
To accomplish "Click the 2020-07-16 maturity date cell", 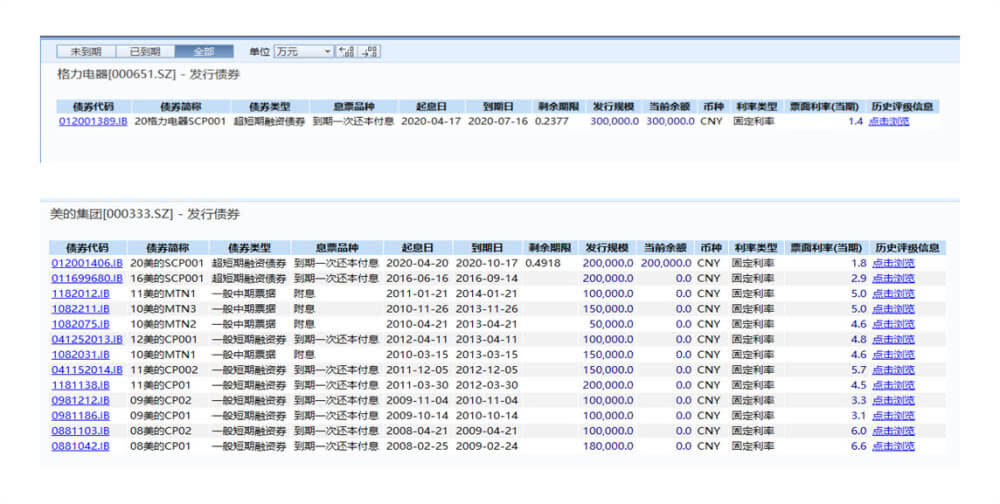I will coord(498,121).
